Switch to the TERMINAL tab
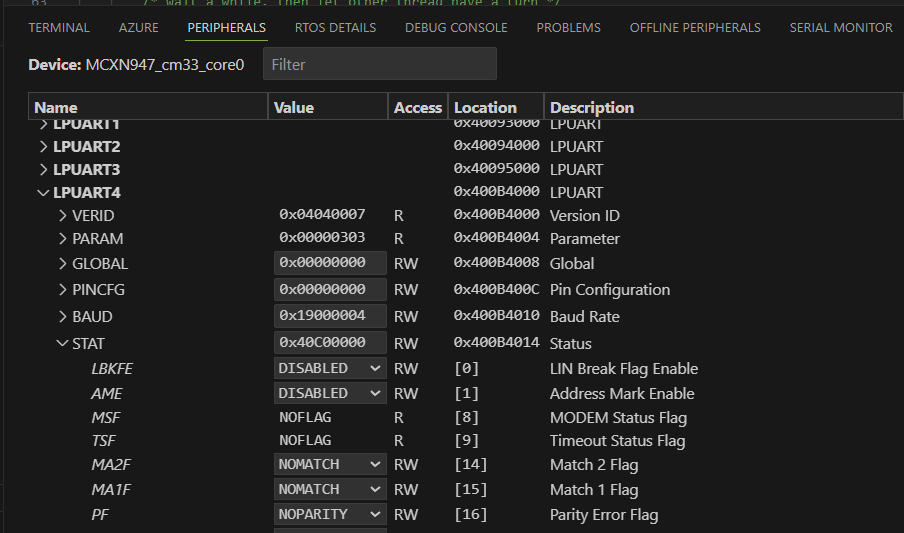Image resolution: width=904 pixels, height=533 pixels. pyautogui.click(x=59, y=28)
